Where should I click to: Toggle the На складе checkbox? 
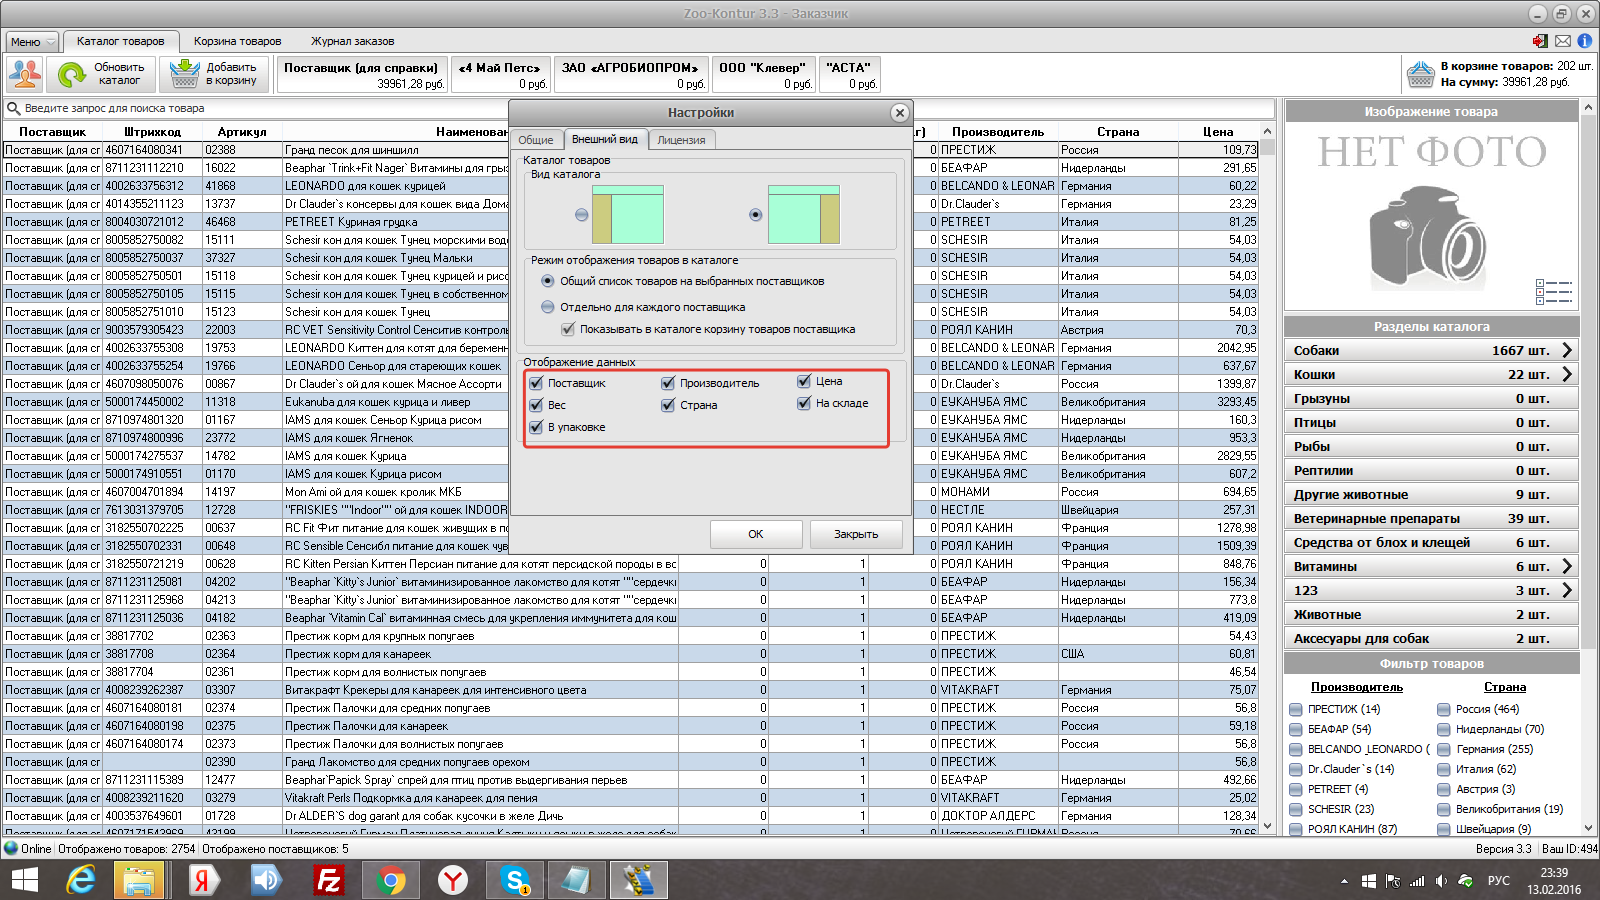click(804, 403)
